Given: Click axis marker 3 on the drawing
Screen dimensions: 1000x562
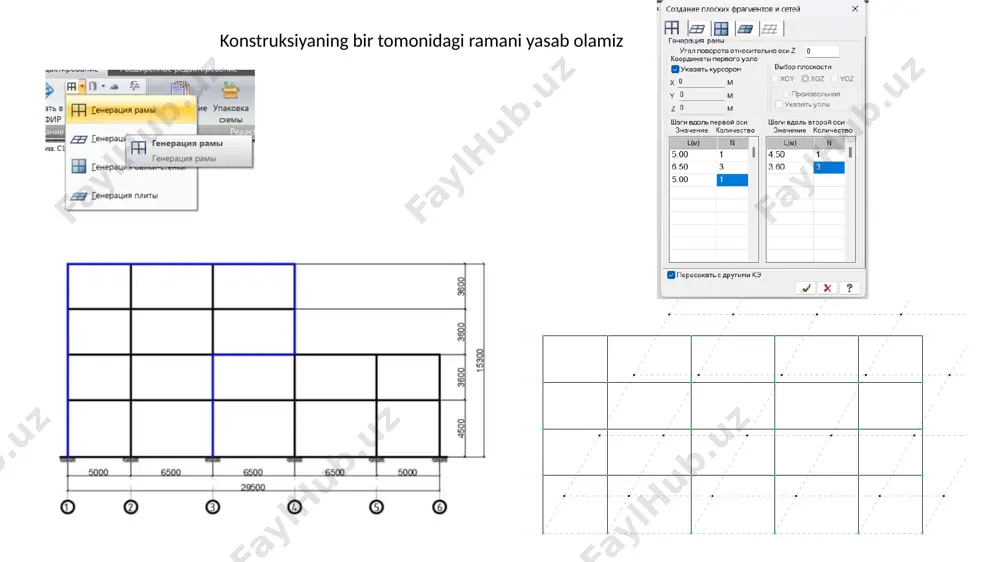Looking at the screenshot, I should coord(212,507).
